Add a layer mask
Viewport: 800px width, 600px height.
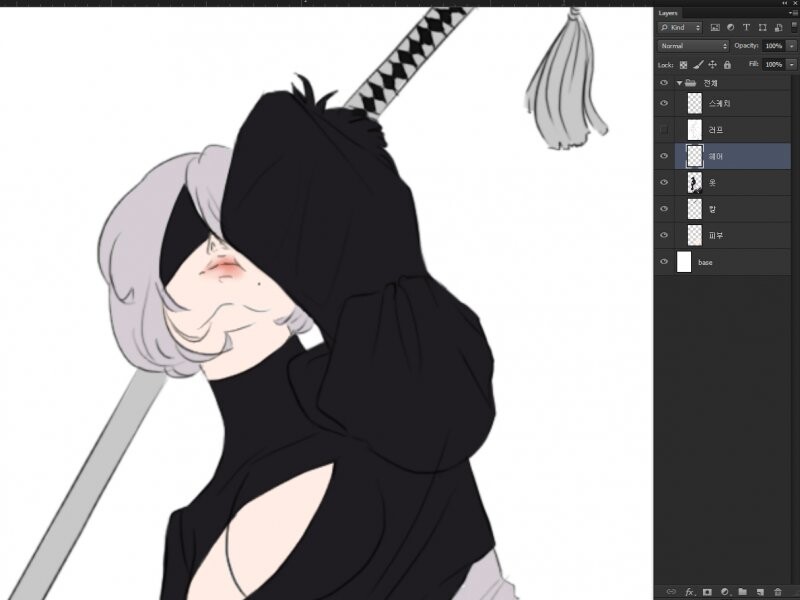[707, 592]
